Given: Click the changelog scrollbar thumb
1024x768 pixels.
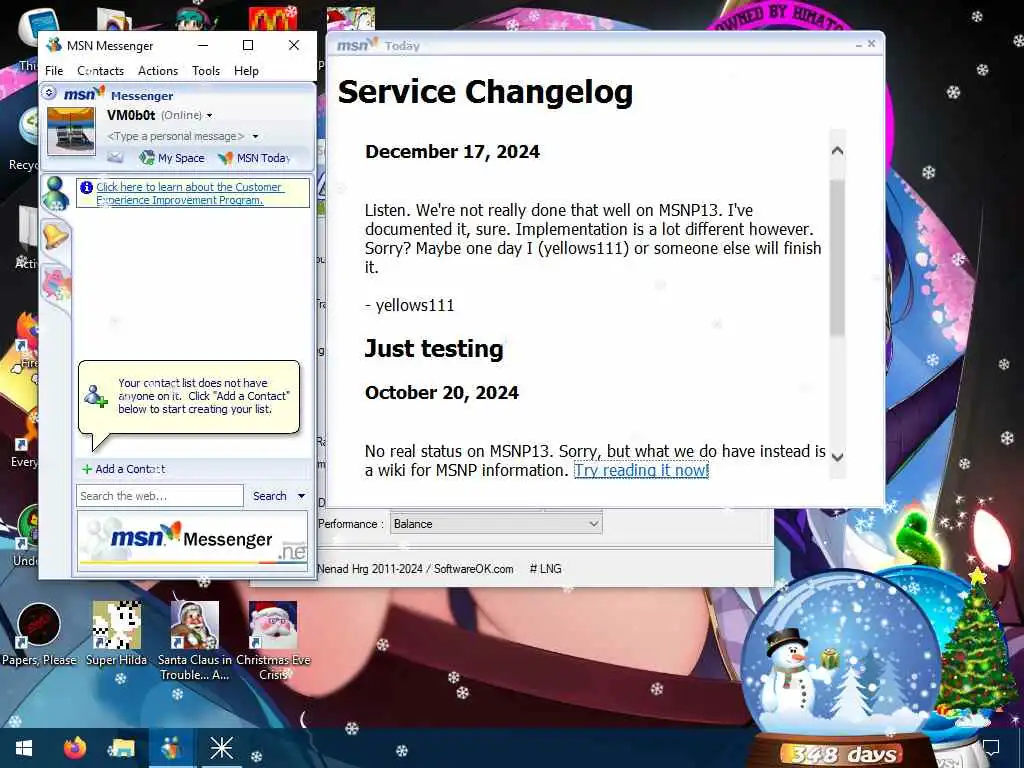Looking at the screenshot, I should [x=837, y=258].
